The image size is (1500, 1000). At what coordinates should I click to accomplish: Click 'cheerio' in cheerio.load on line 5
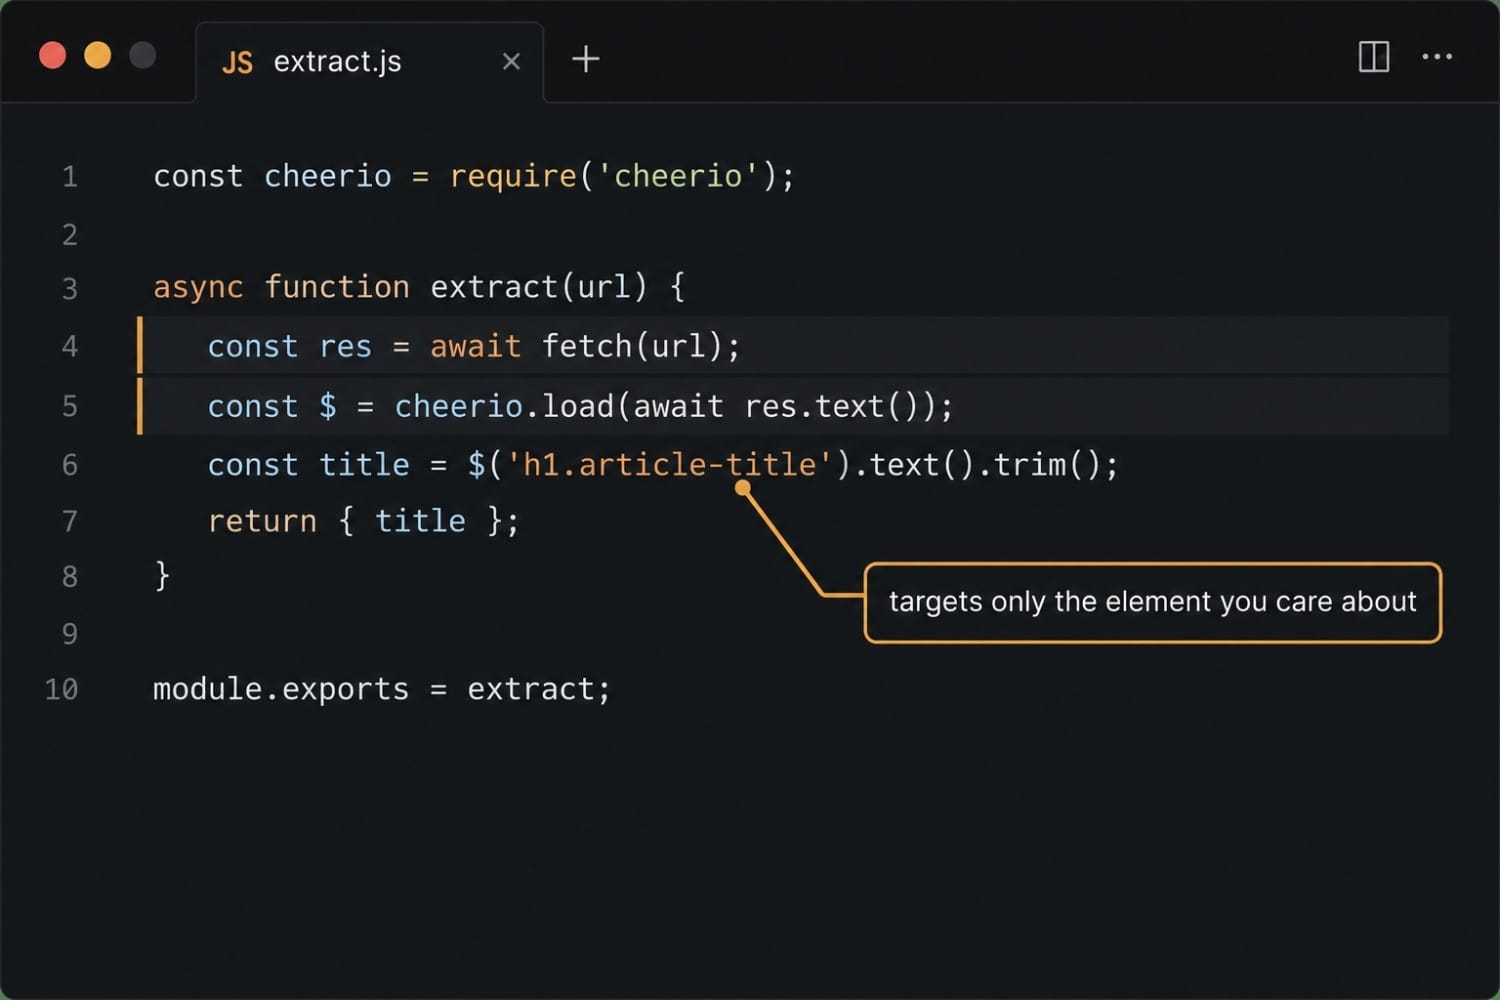pyautogui.click(x=459, y=406)
